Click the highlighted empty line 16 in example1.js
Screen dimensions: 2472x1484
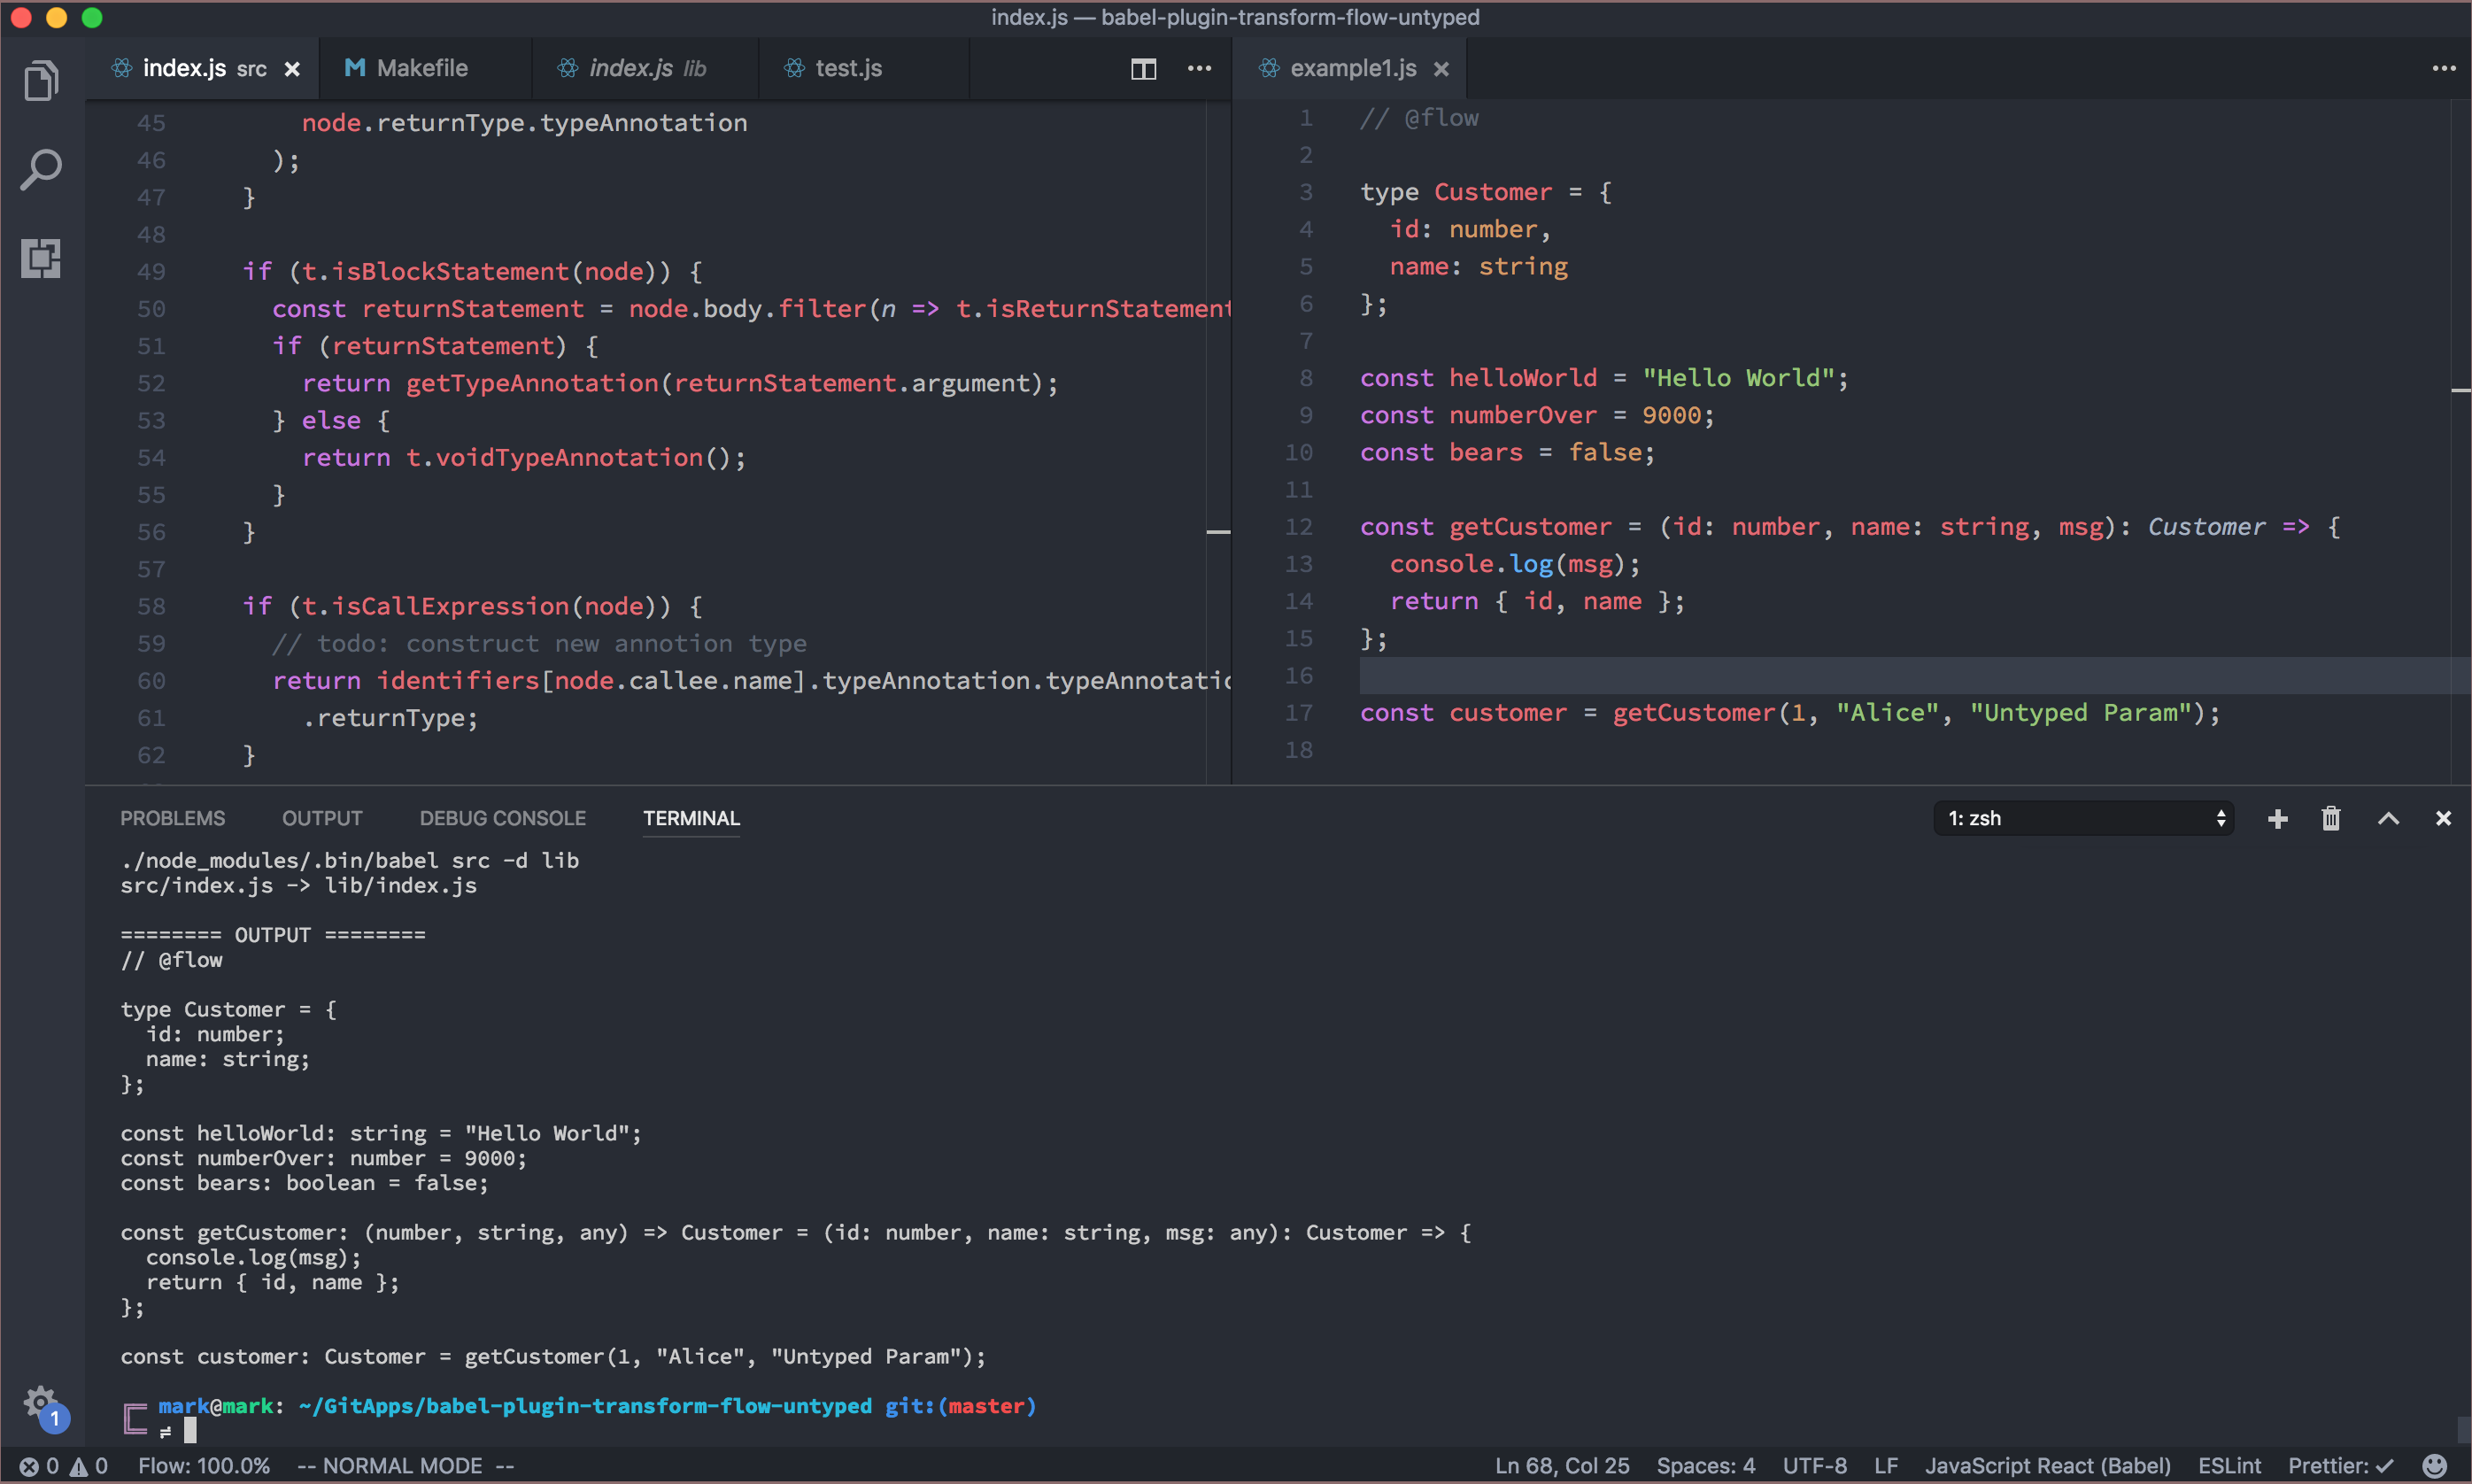tap(1914, 676)
